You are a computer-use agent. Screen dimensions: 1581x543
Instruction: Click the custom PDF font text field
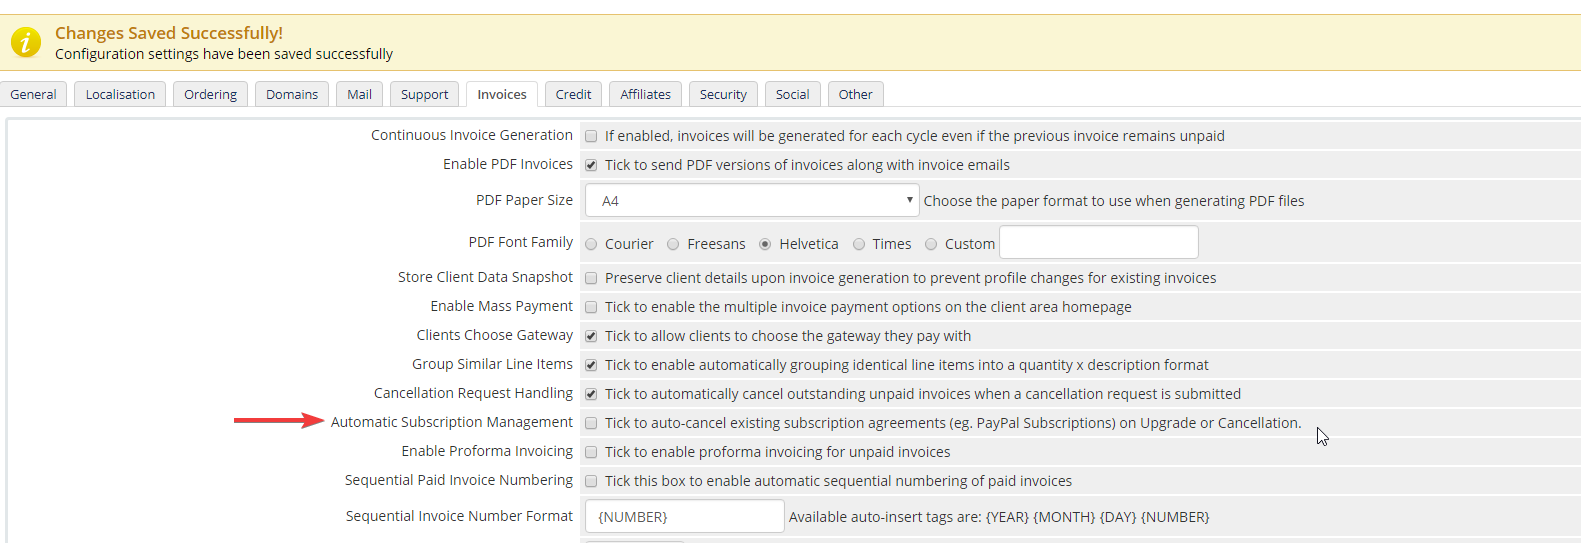tap(1098, 242)
